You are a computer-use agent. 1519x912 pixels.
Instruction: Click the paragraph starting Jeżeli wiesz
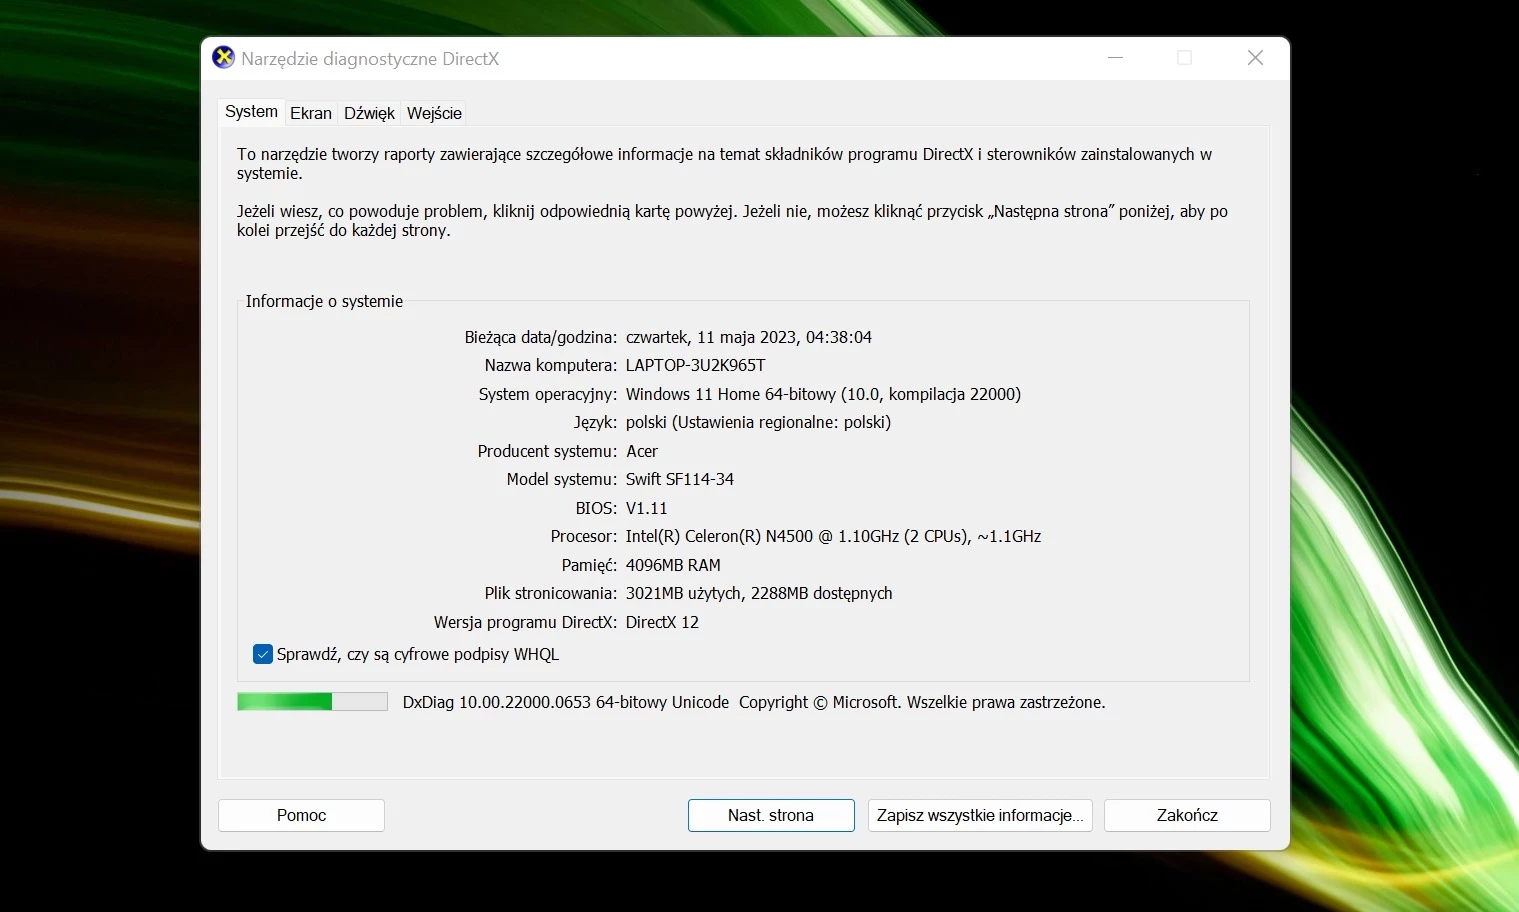pos(733,221)
